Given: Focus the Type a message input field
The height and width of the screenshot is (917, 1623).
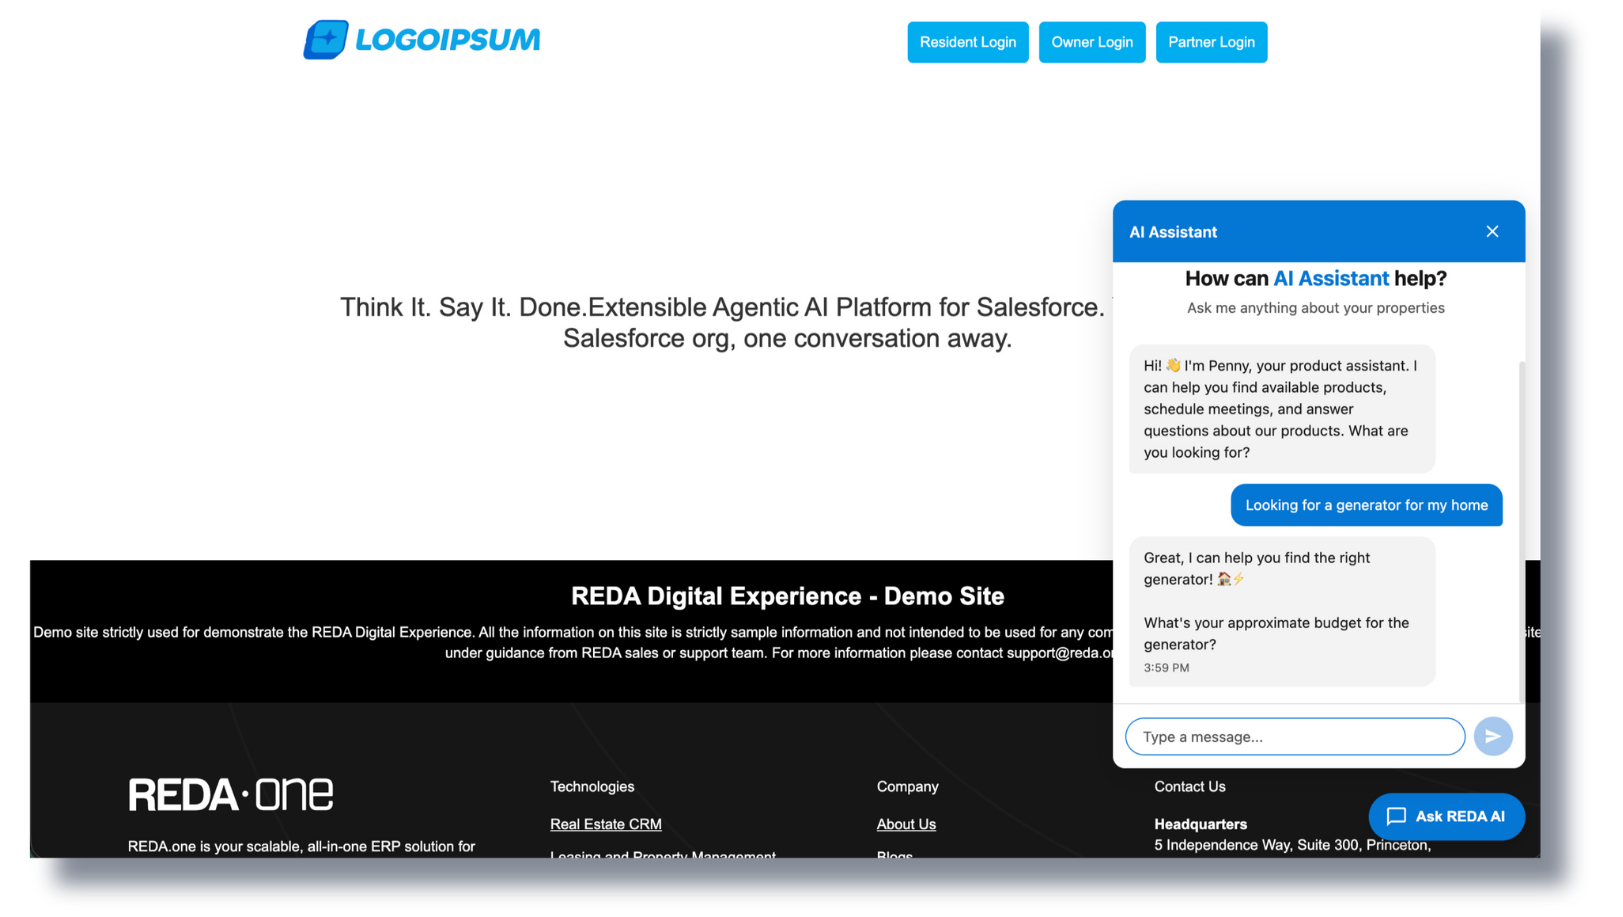Looking at the screenshot, I should (x=1294, y=737).
